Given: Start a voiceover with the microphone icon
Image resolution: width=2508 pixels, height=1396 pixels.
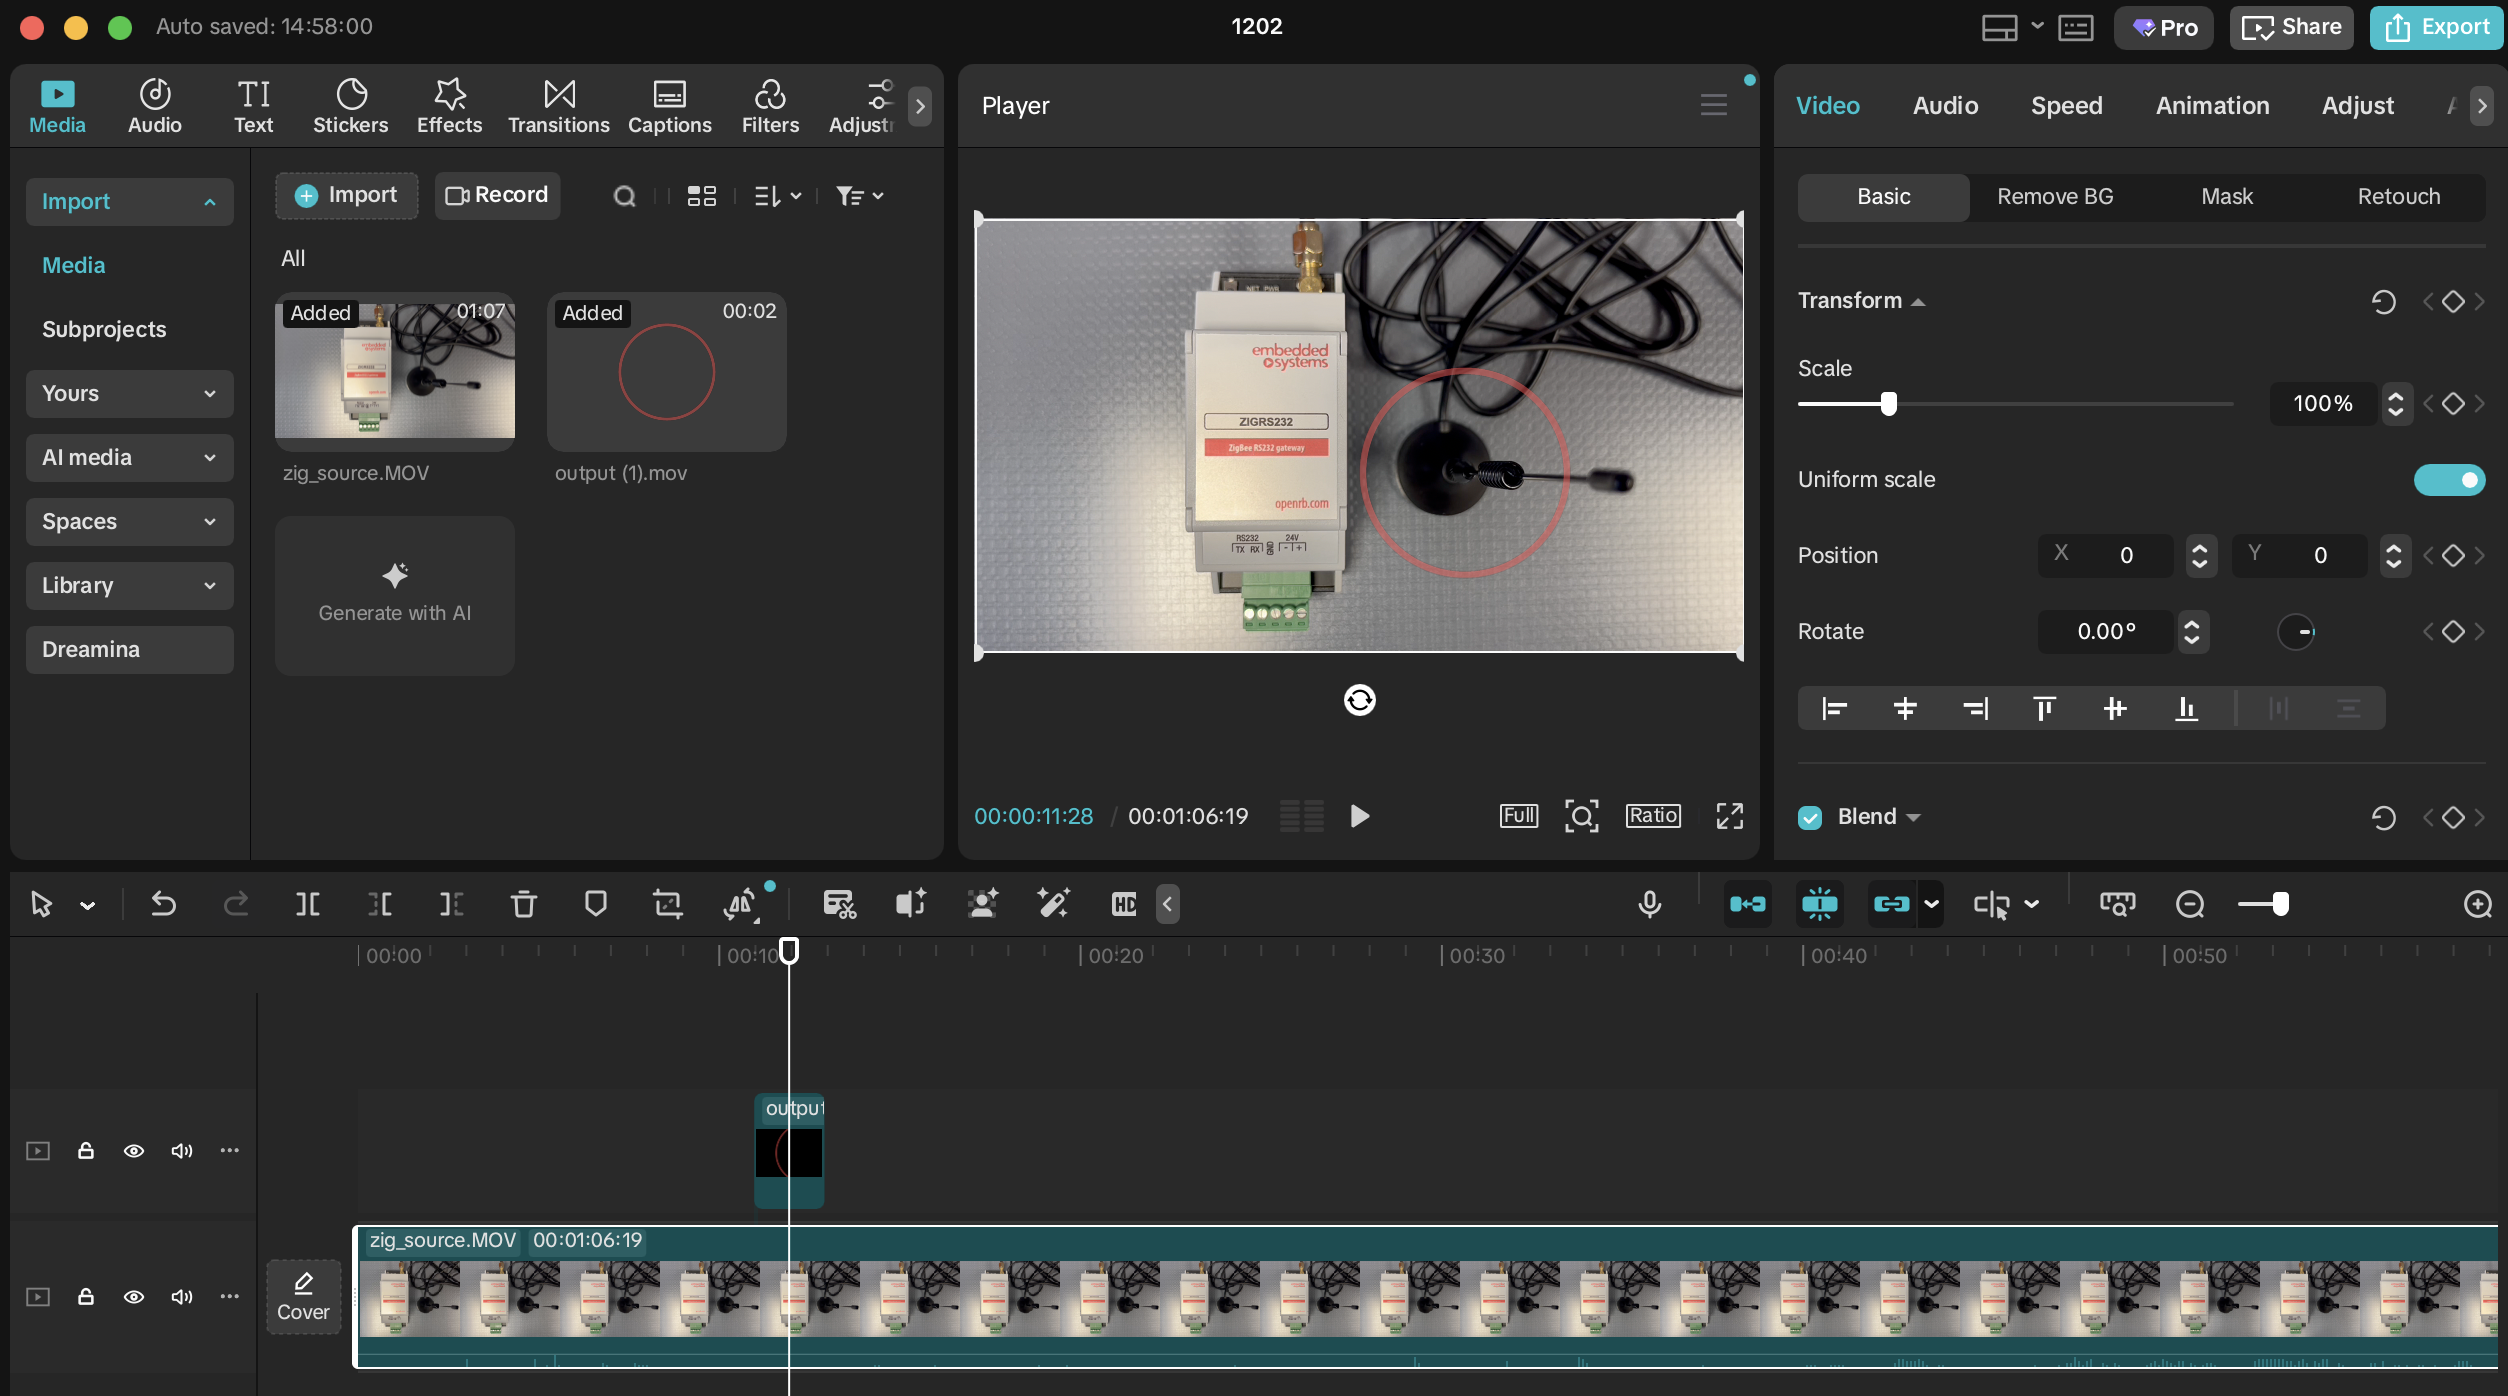Looking at the screenshot, I should 1648,903.
